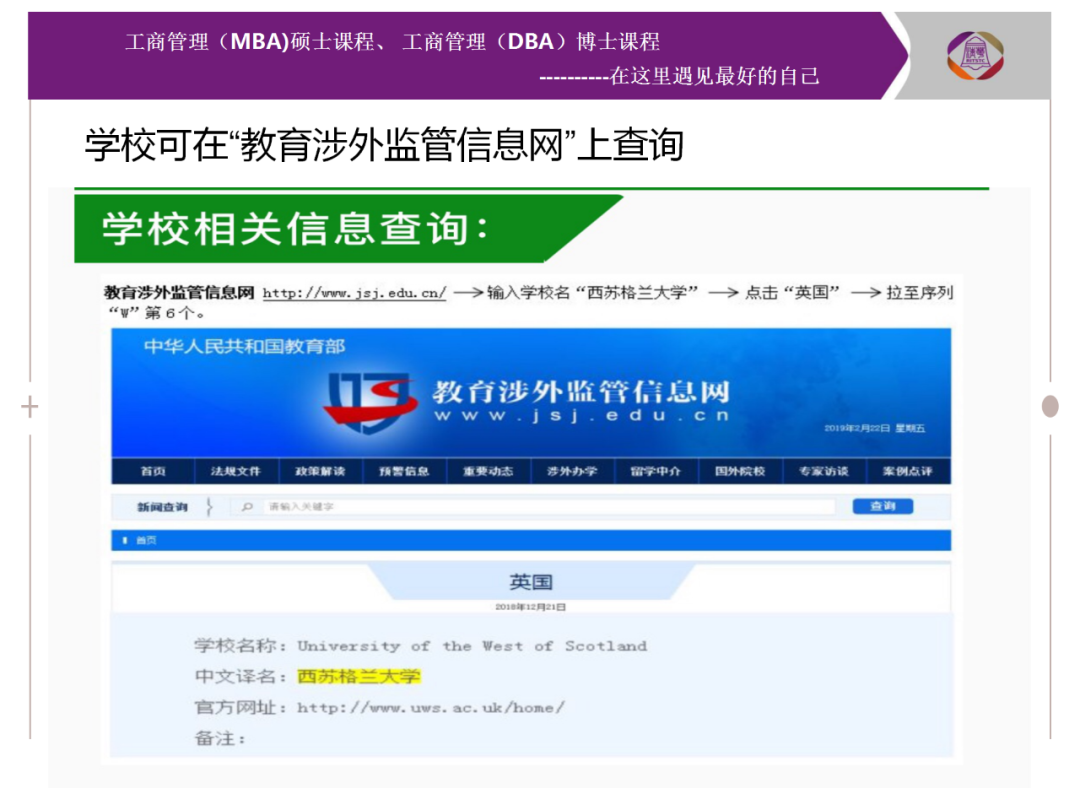This screenshot has height=810, width=1080.
Task: Open the 首页 navigation menu item
Action: (x=153, y=471)
